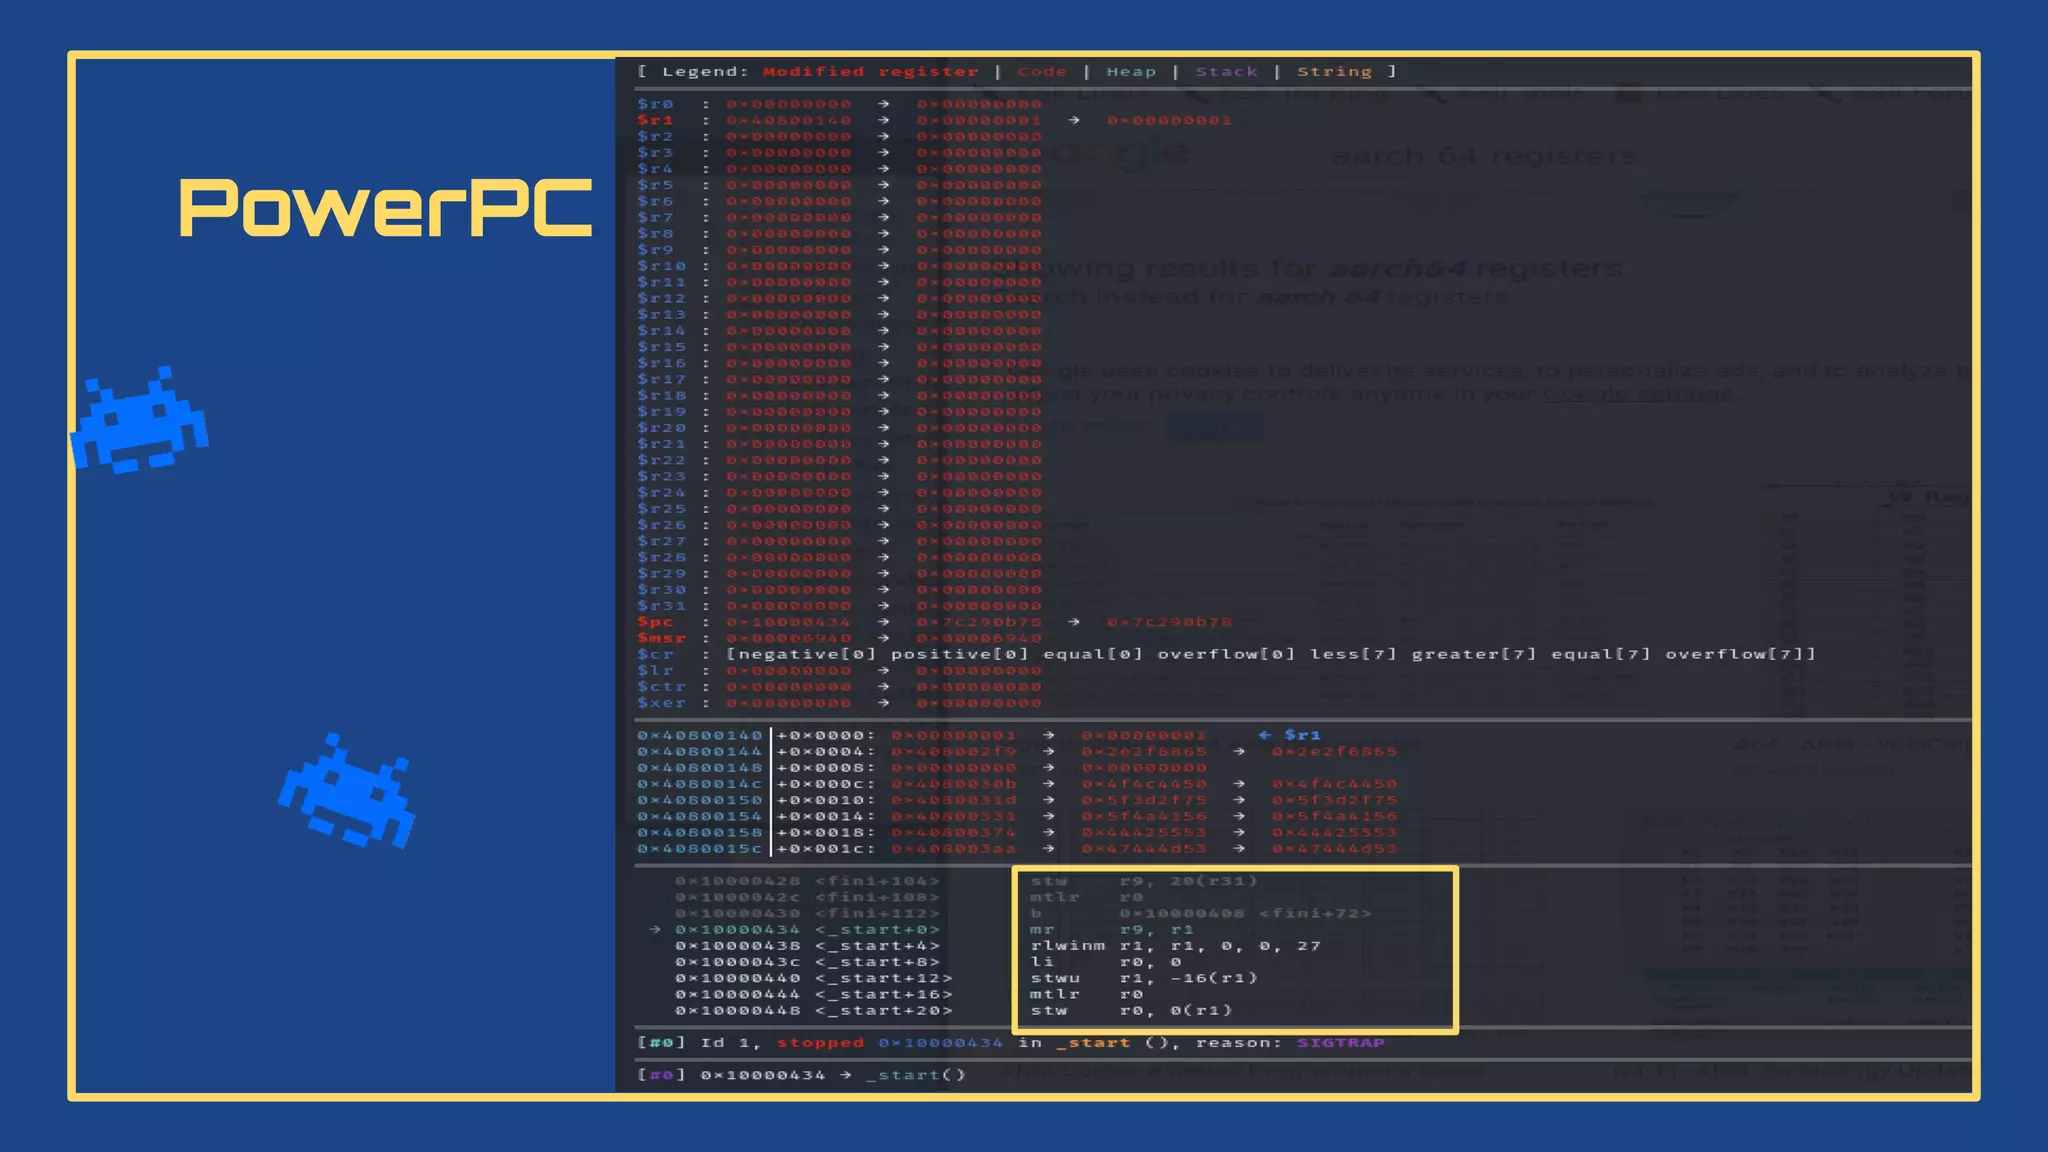This screenshot has width=2048, height=1152.
Task: Open 'Google settings' link in background browser
Action: pyautogui.click(x=1637, y=393)
